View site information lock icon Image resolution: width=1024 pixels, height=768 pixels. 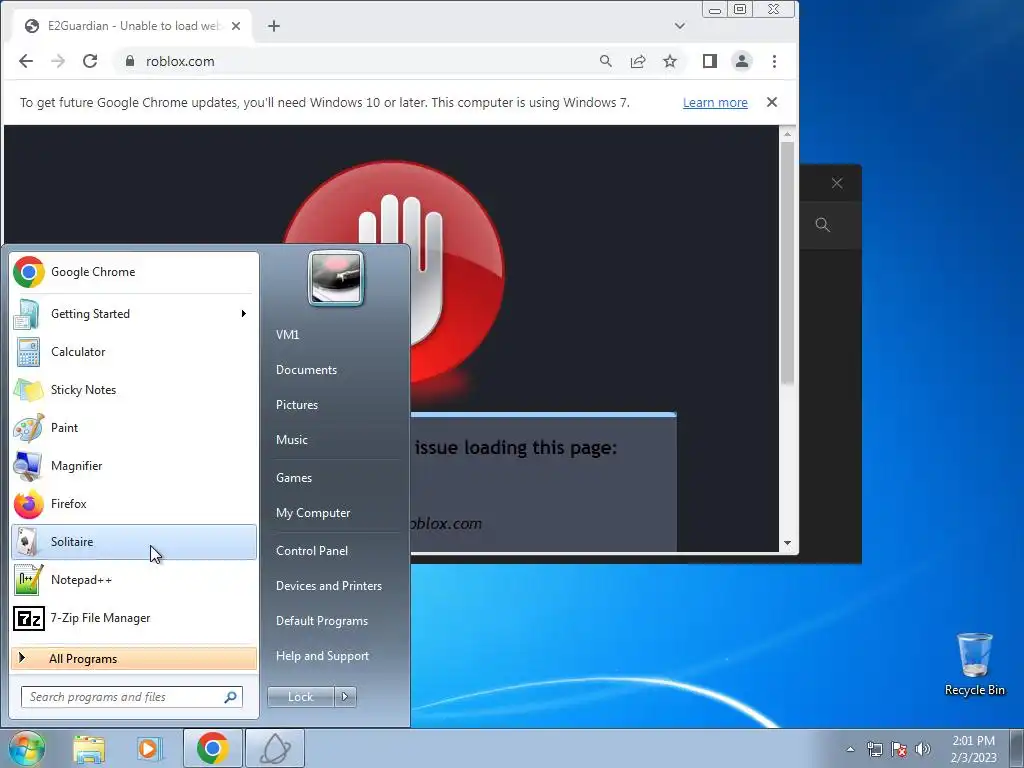point(130,61)
